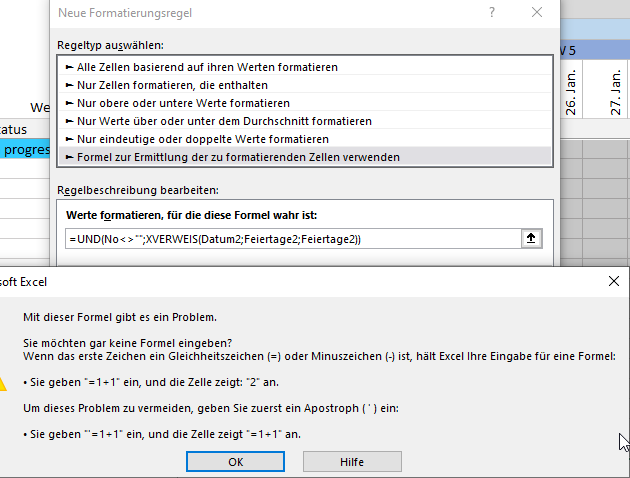Select 'Nur obere oder untere Werte formatieren'

(305, 103)
